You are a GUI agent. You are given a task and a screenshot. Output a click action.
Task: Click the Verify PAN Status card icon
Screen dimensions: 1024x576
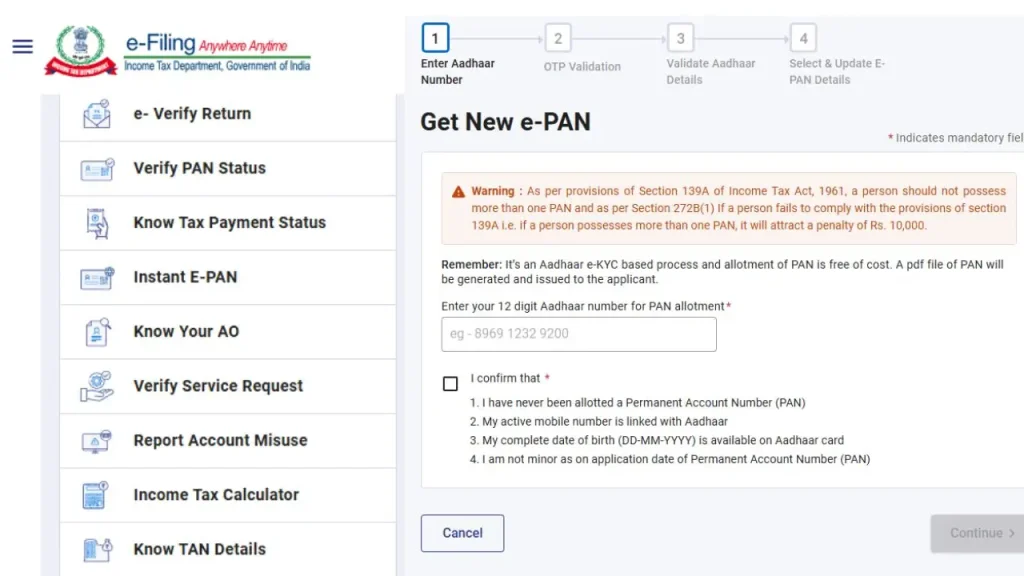point(95,168)
